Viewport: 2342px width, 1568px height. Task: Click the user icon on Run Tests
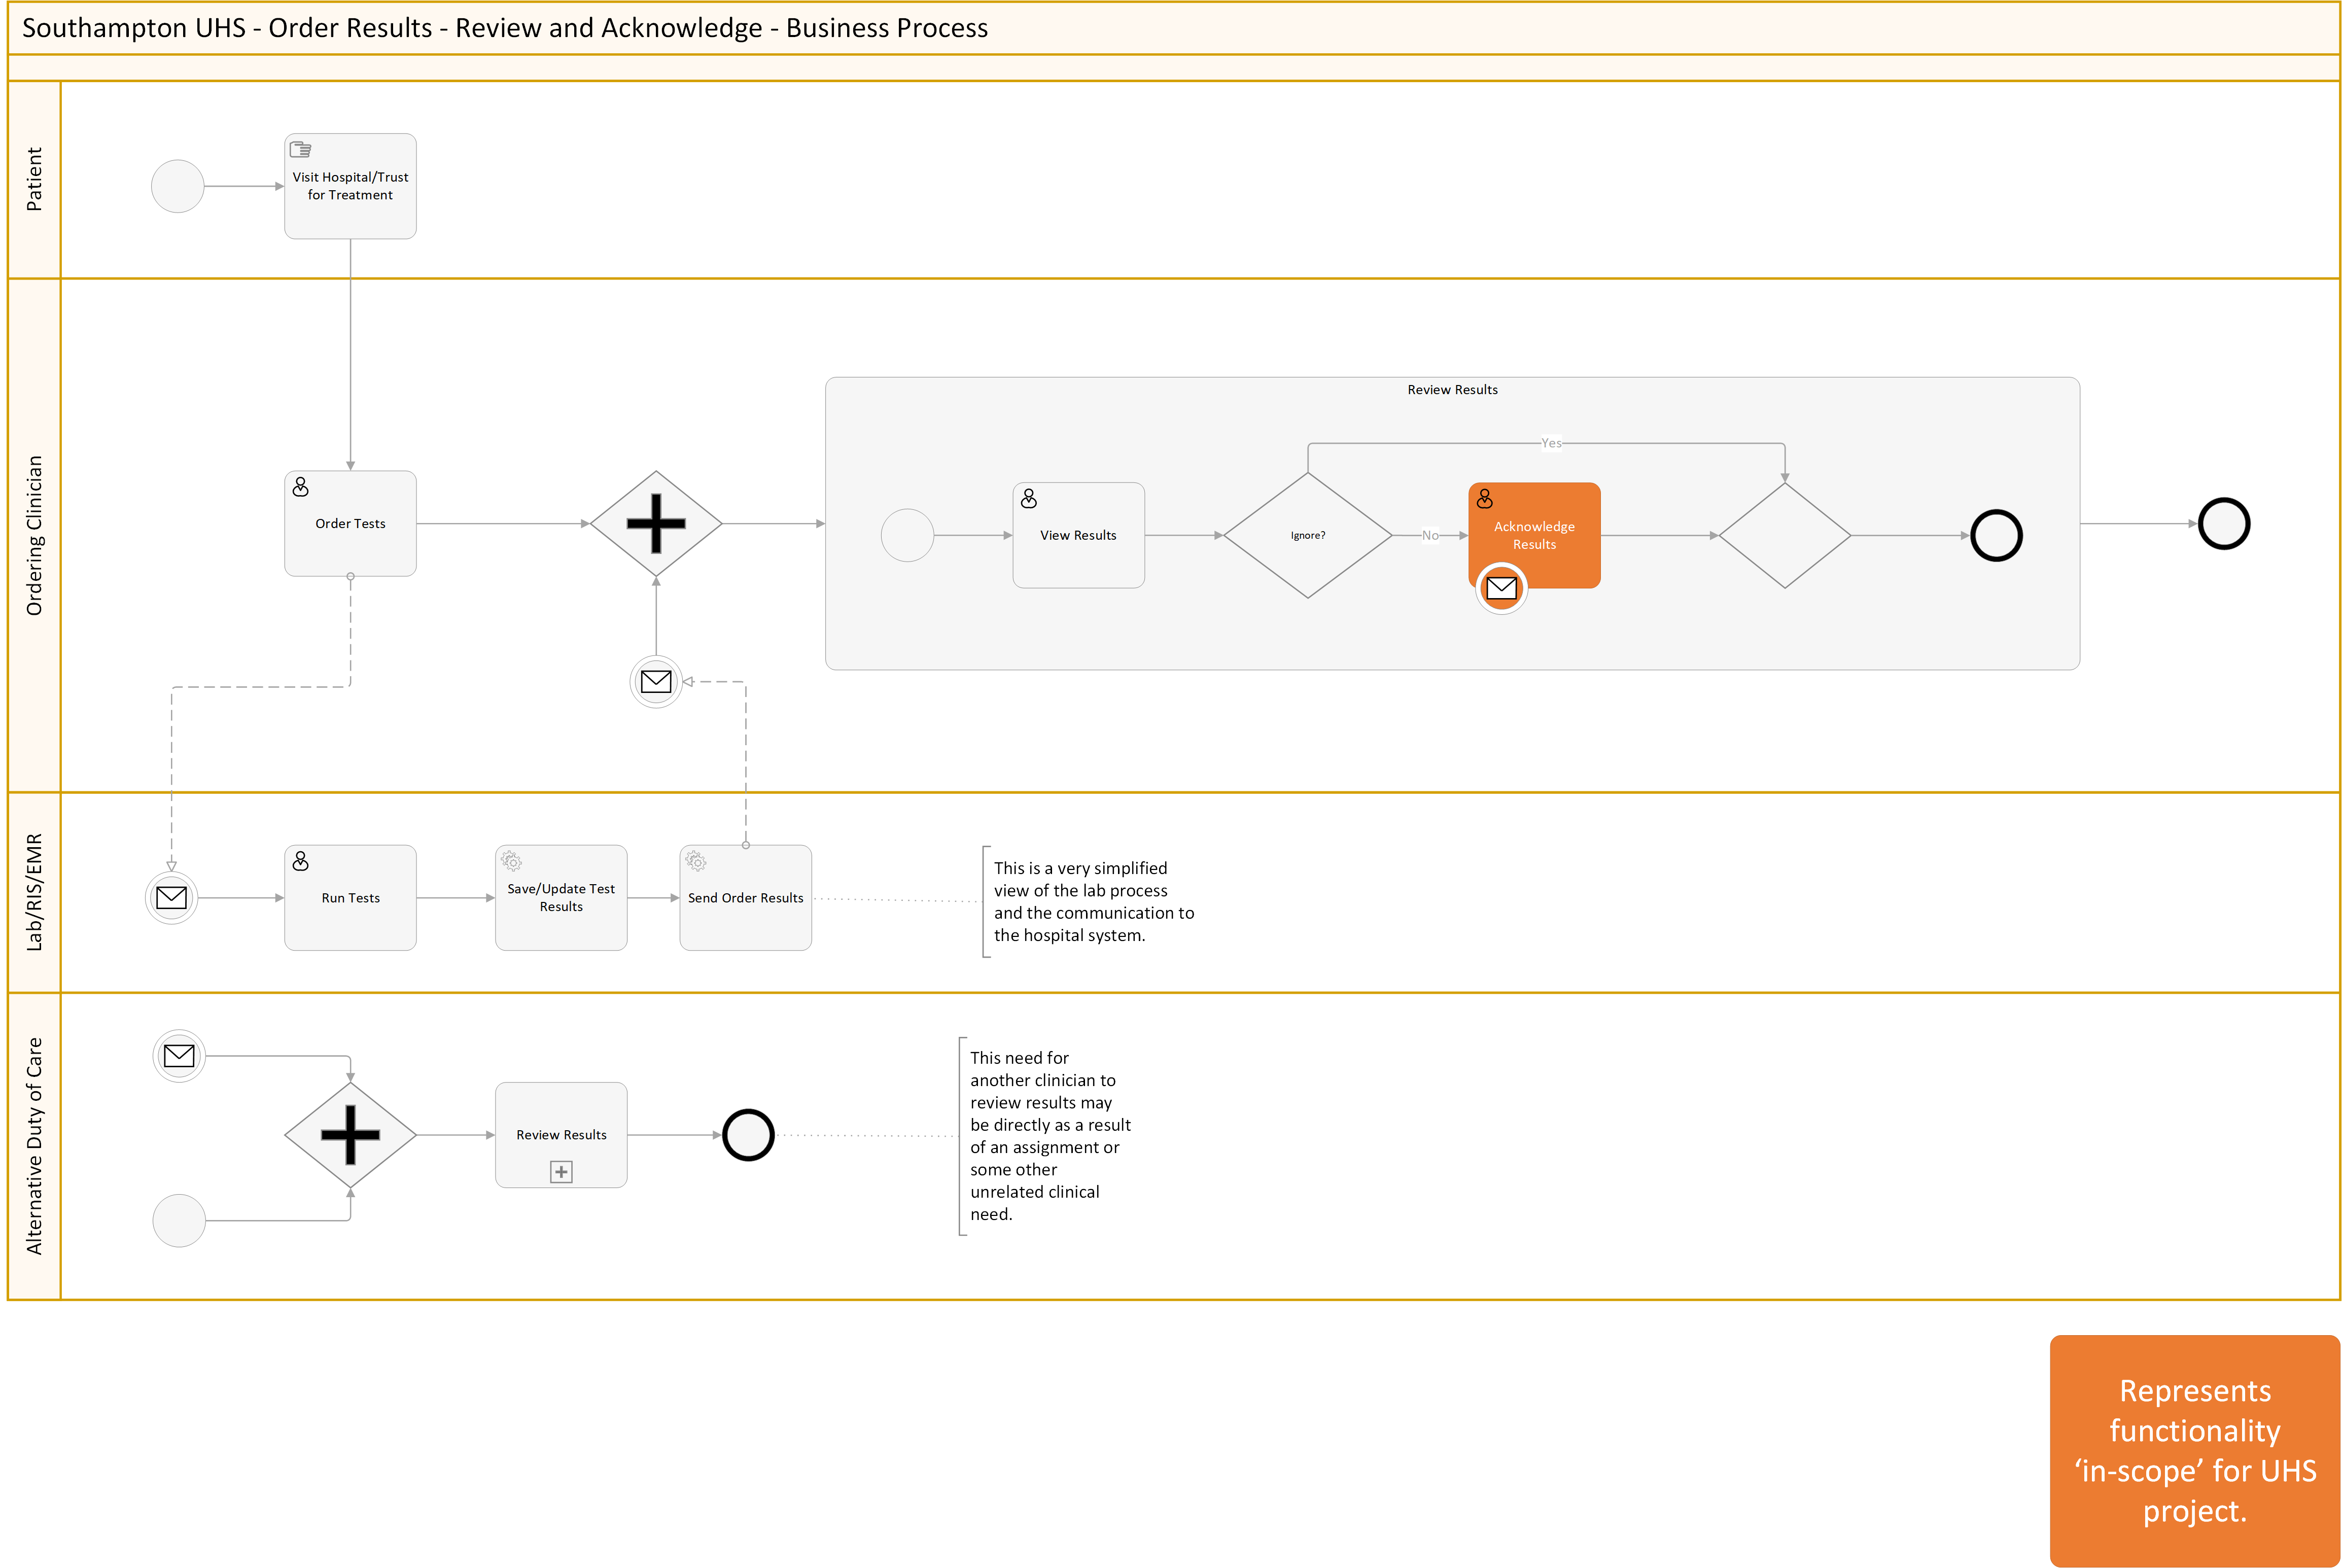click(x=300, y=861)
